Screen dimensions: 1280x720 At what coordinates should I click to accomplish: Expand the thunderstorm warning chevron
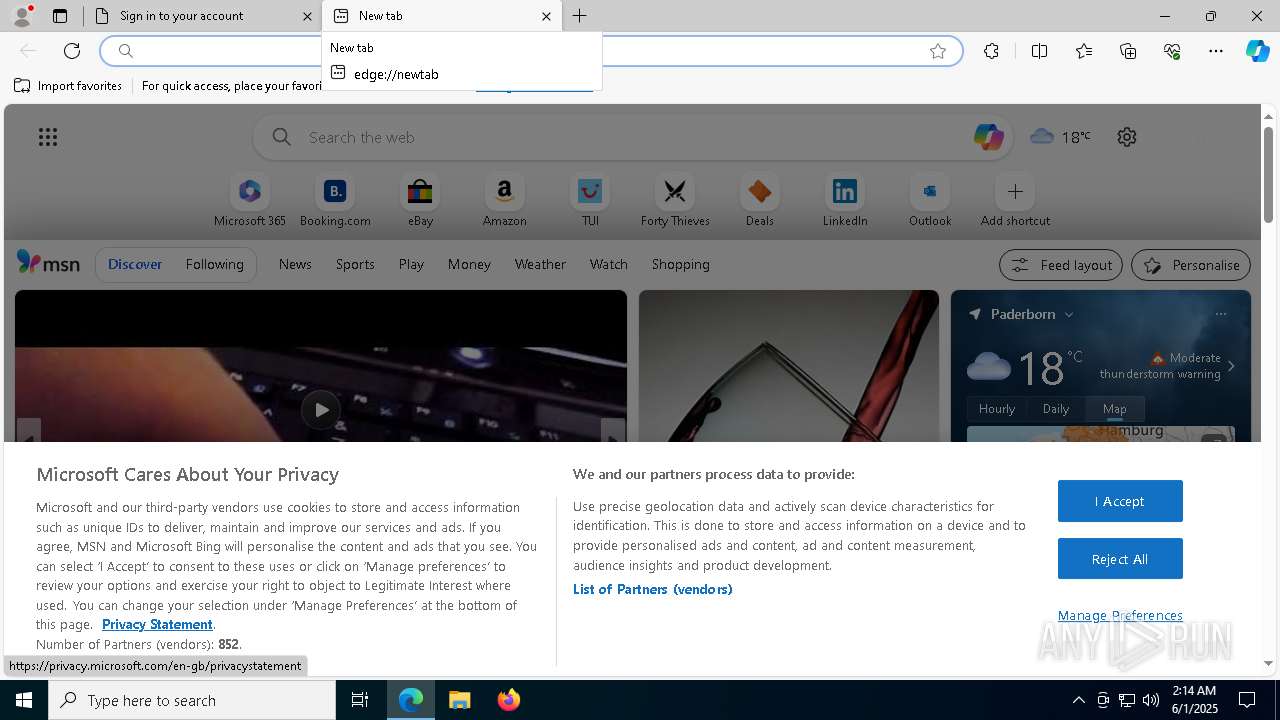tap(1231, 366)
